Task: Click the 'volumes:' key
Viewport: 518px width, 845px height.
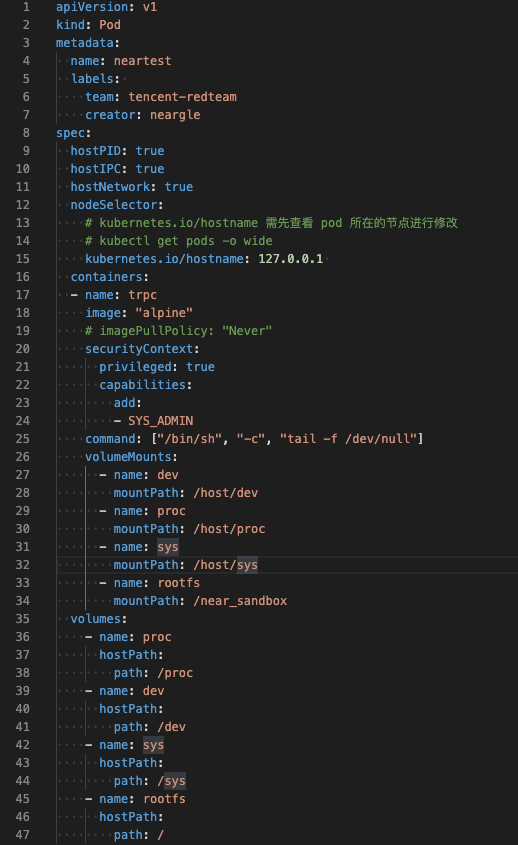Action: point(99,619)
